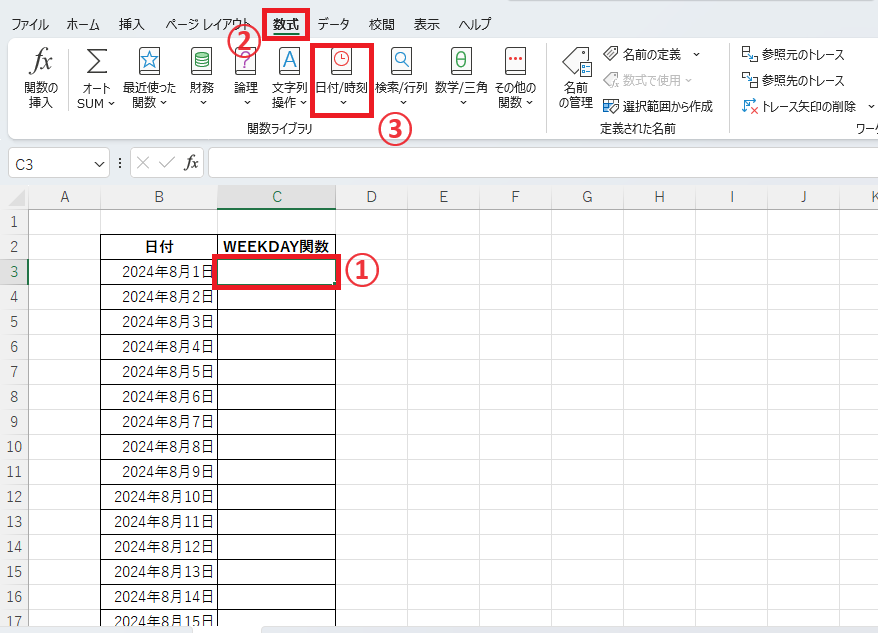Expand the Name Box dropdown arrow
The width and height of the screenshot is (878, 633).
(99, 165)
